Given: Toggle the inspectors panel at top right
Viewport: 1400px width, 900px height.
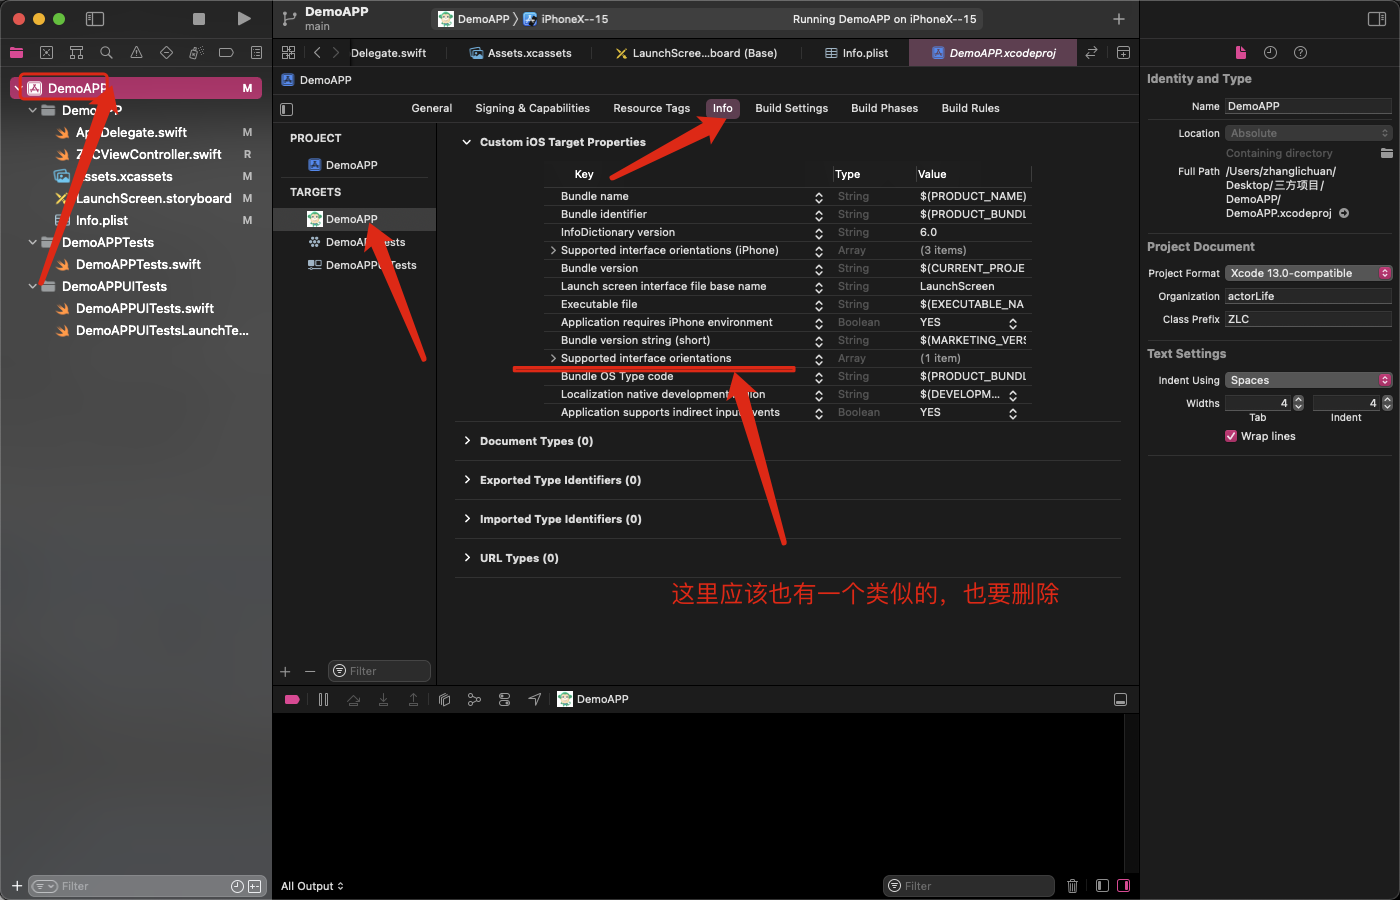Looking at the screenshot, I should coord(1377,19).
